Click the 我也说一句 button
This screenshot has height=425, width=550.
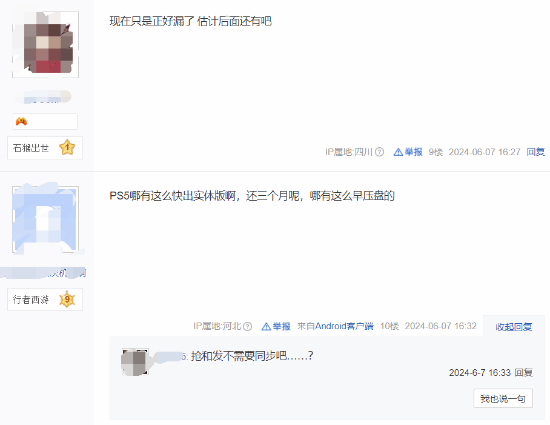pyautogui.click(x=503, y=398)
